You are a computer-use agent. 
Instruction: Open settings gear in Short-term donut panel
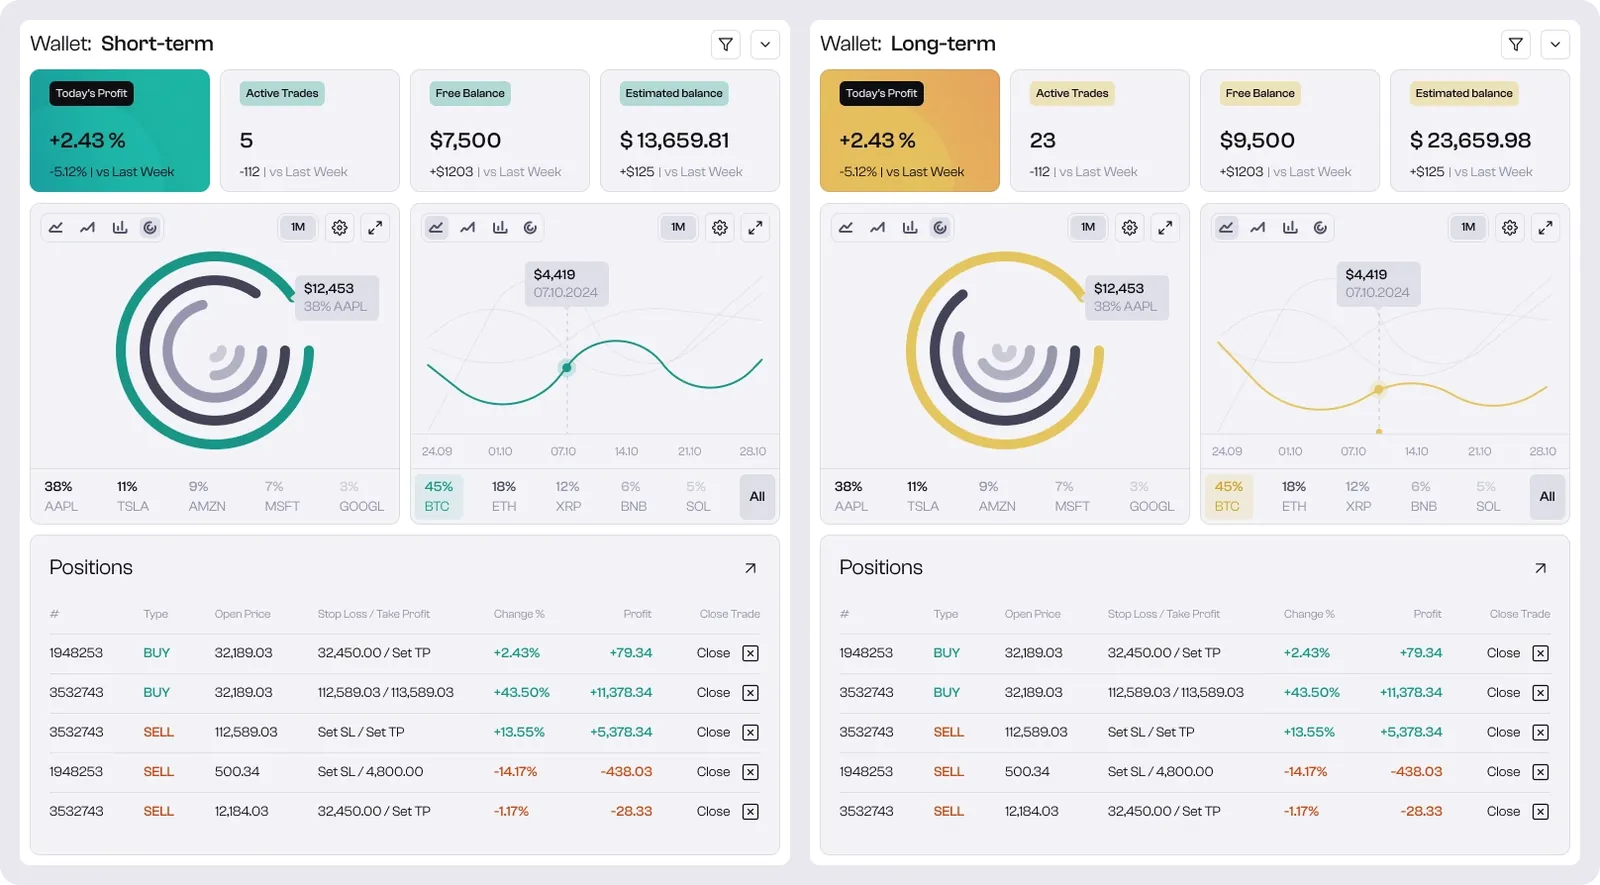pyautogui.click(x=340, y=228)
